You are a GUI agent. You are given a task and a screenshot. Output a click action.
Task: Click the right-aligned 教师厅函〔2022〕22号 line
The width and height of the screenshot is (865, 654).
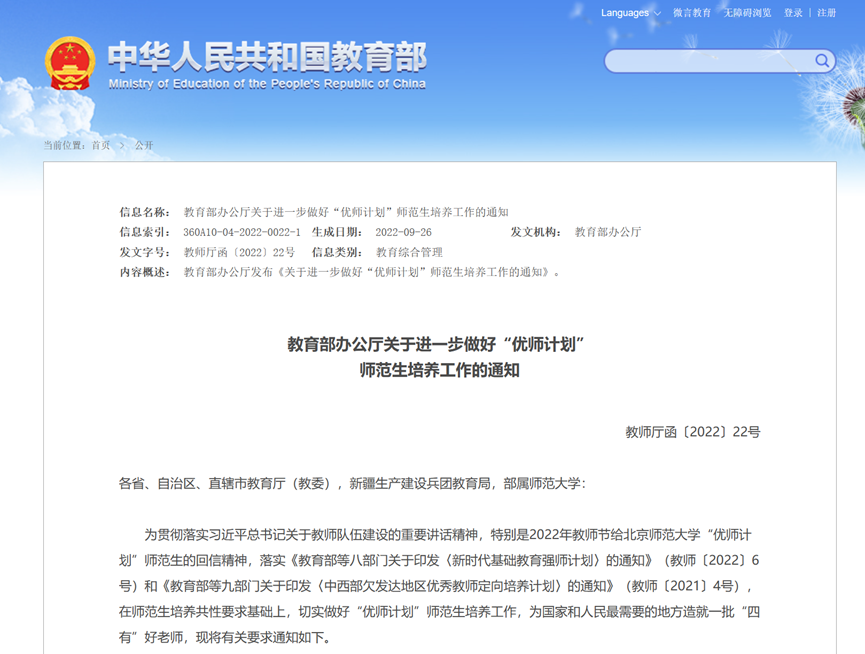(692, 432)
